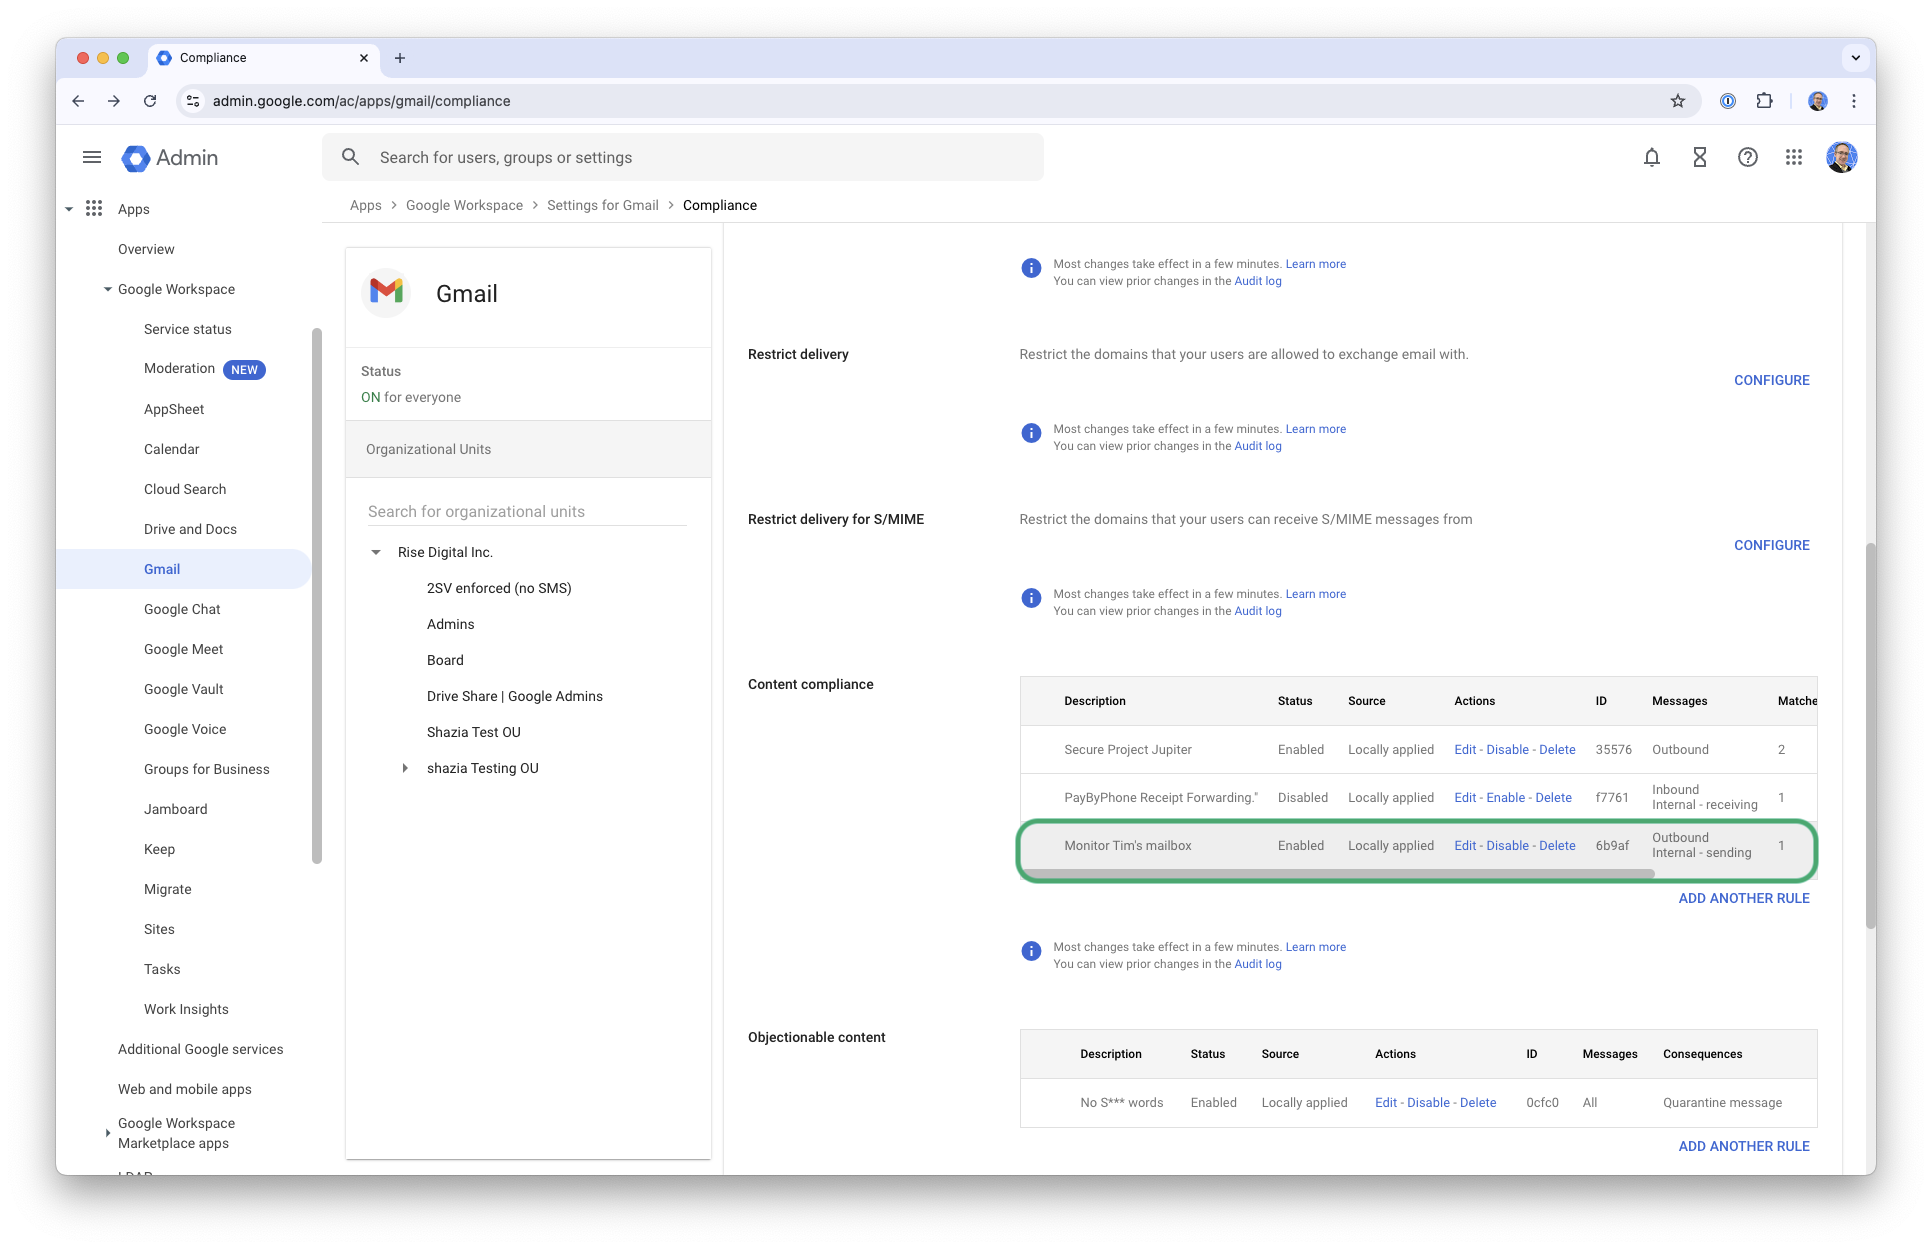
Task: Open the notifications bell
Action: [1651, 157]
